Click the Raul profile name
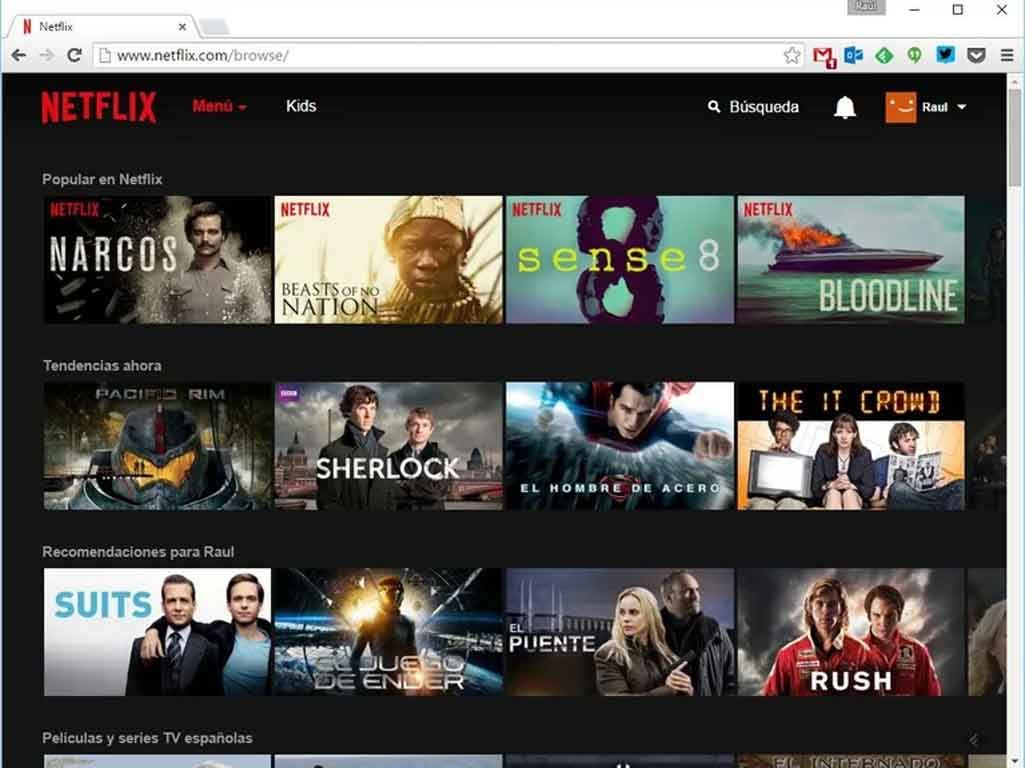The height and width of the screenshot is (768, 1025). coord(935,107)
